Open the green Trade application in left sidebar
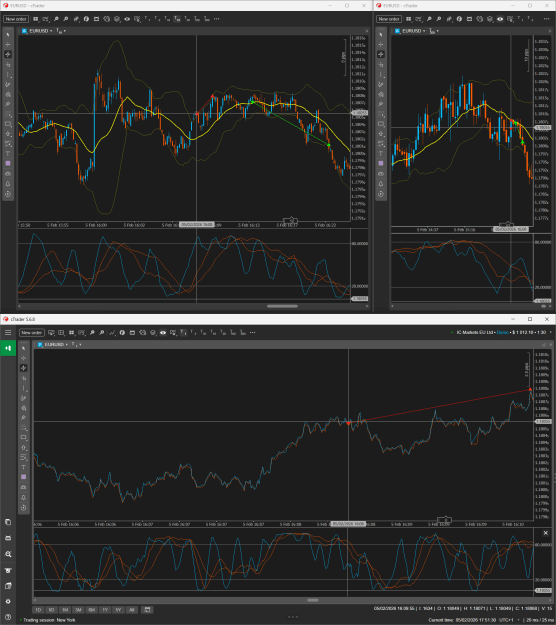 click(8, 348)
